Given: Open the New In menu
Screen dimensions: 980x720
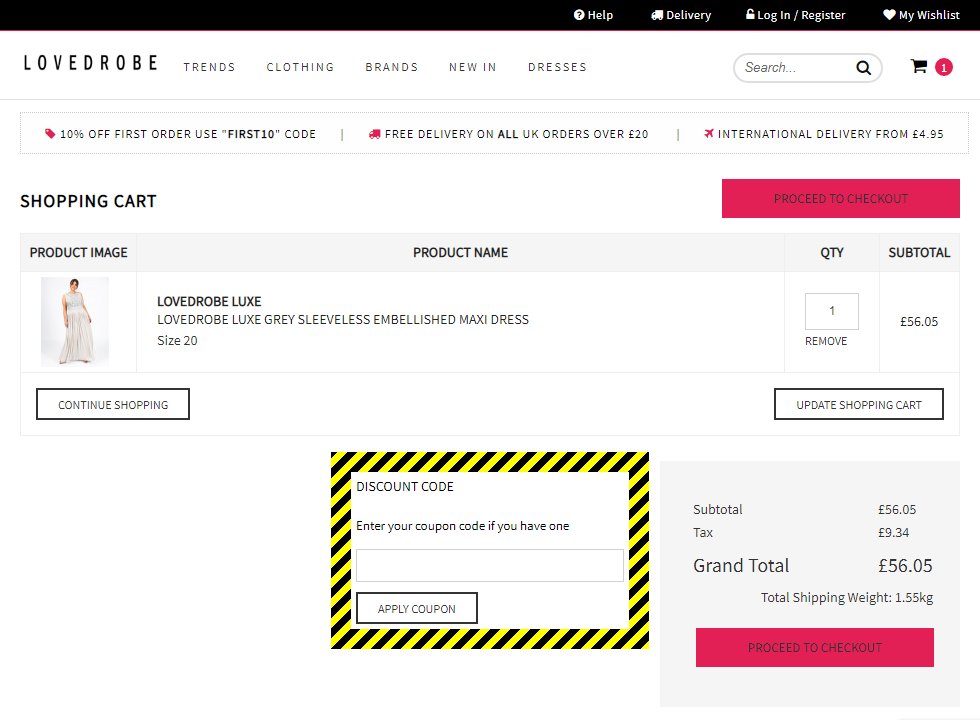Looking at the screenshot, I should [472, 67].
